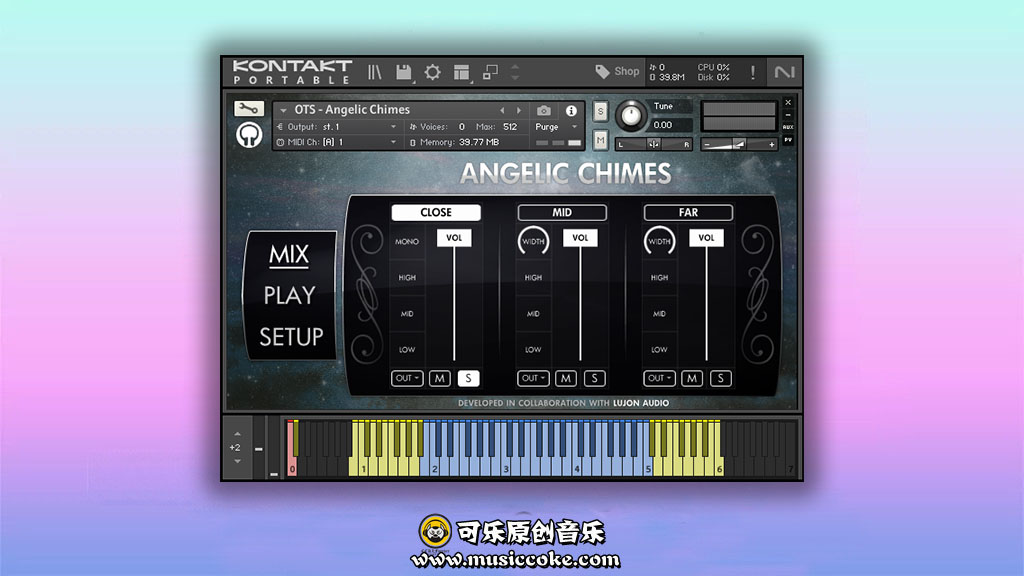Switch to the PLAY page
The height and width of the screenshot is (576, 1024).
(289, 296)
